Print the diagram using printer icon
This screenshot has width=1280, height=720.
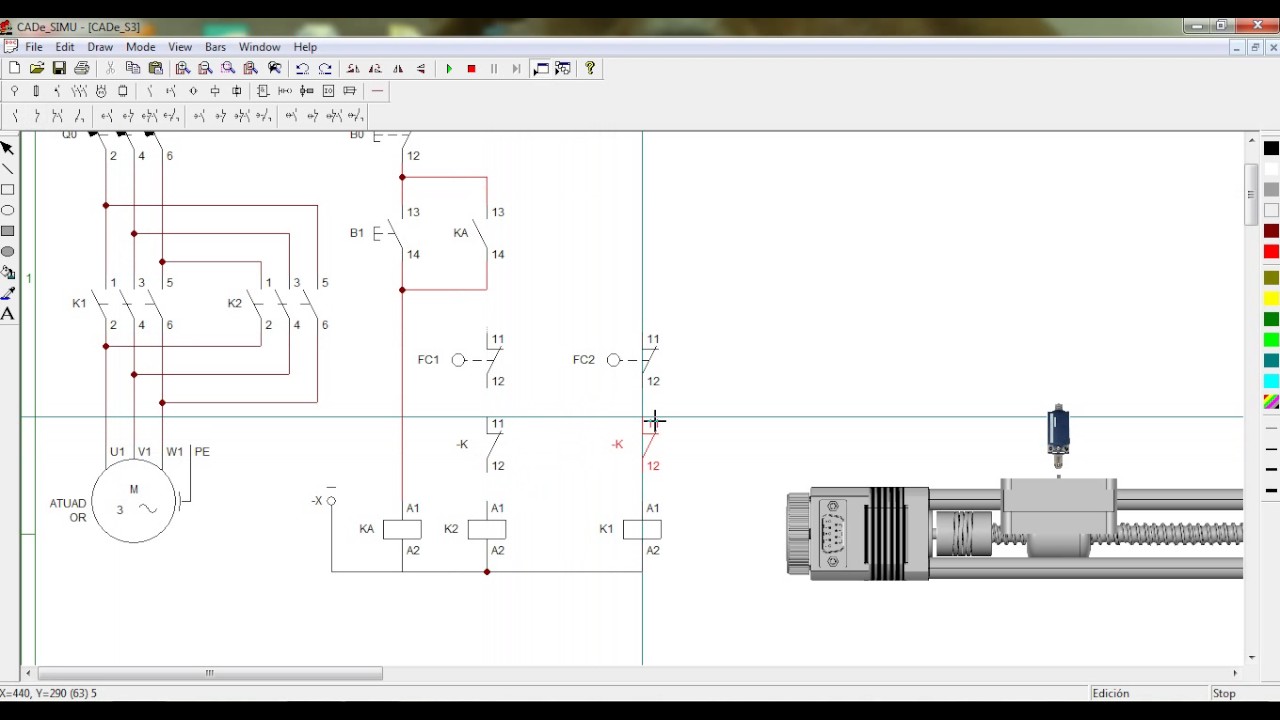[x=82, y=68]
